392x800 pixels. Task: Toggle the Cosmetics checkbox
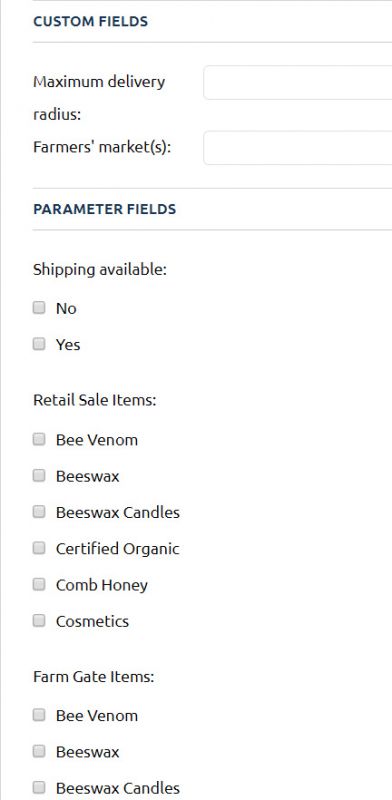click(x=39, y=620)
